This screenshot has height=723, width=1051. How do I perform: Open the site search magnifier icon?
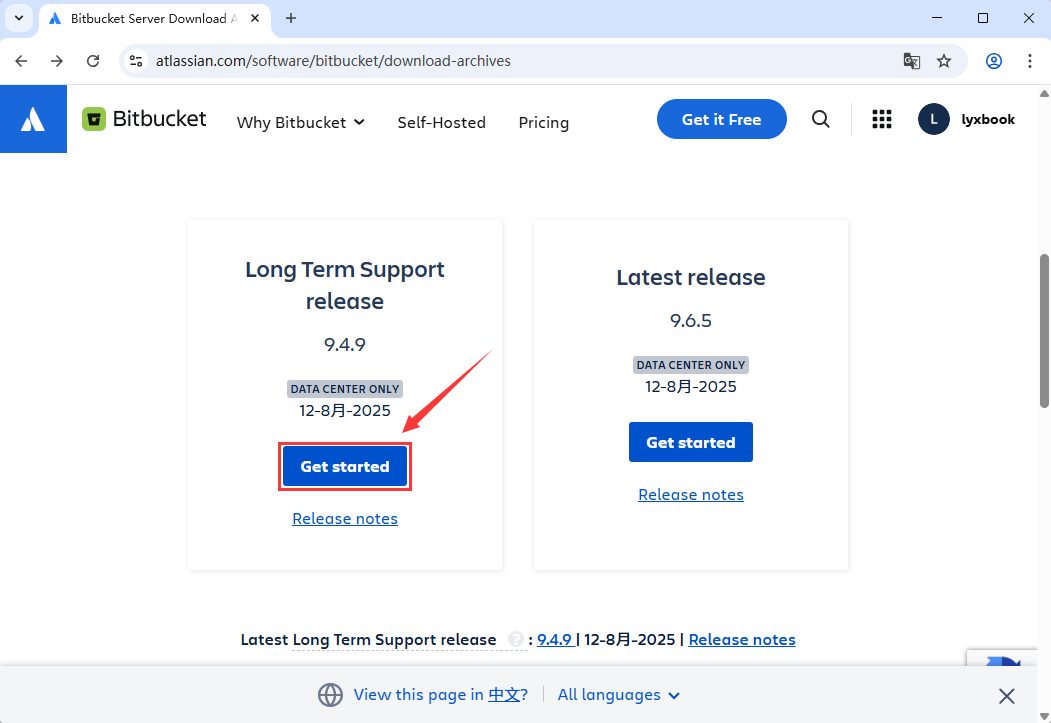point(820,119)
